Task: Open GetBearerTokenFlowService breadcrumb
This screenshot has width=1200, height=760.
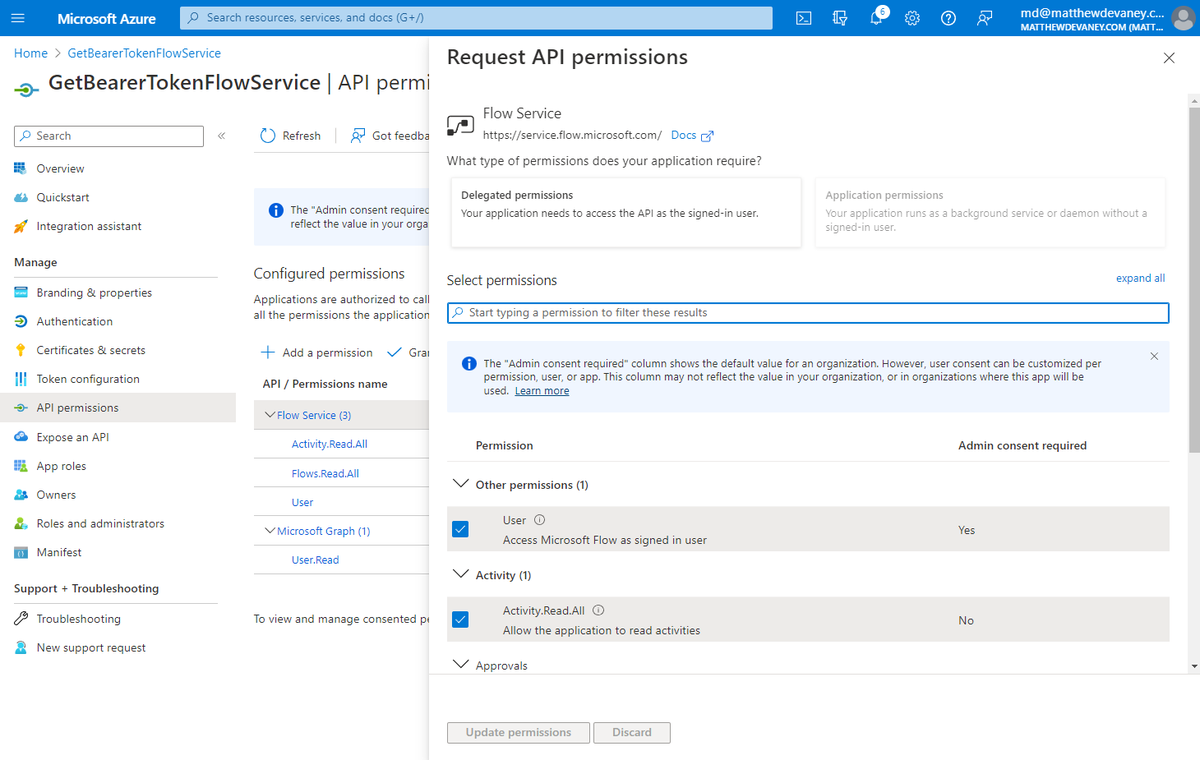Action: (144, 53)
